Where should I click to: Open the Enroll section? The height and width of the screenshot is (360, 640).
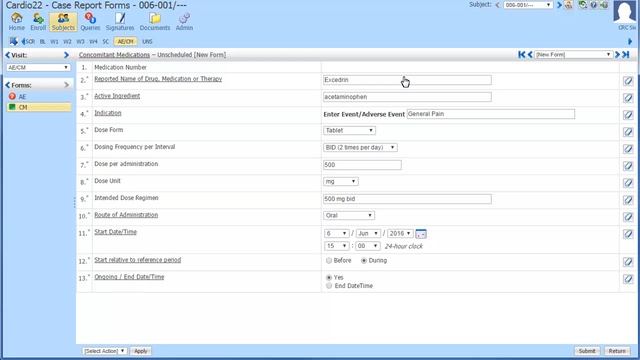(x=38, y=22)
